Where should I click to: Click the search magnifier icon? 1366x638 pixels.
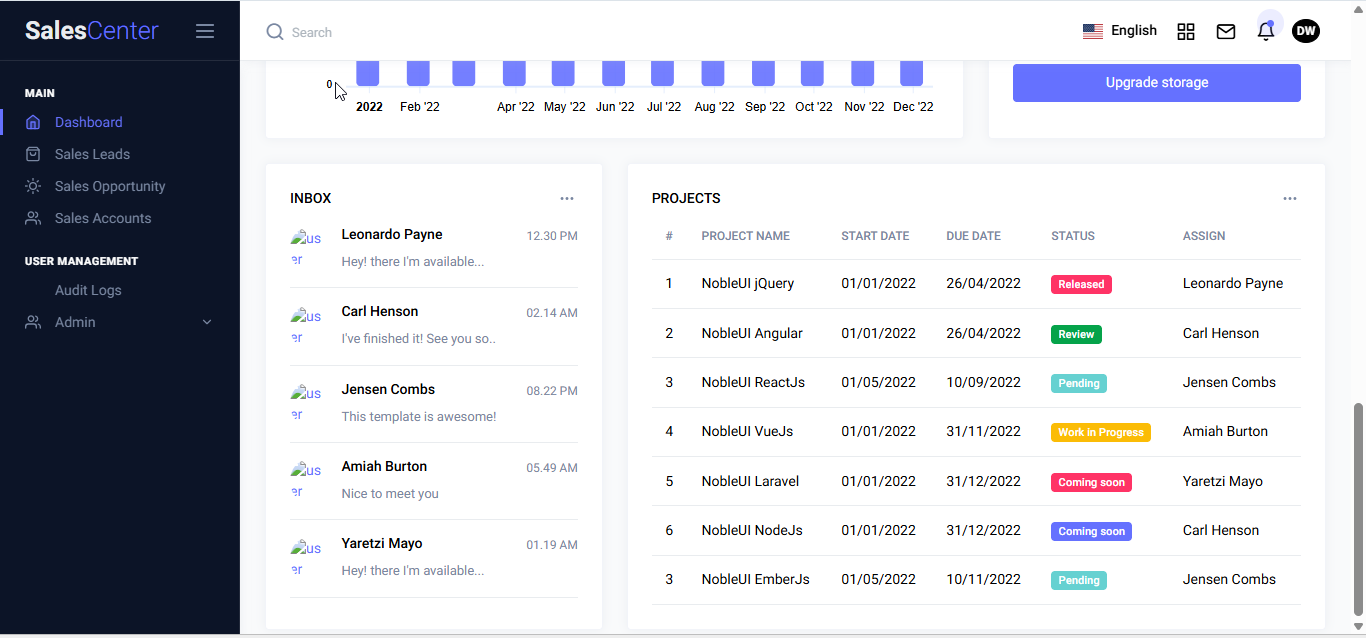tap(275, 32)
